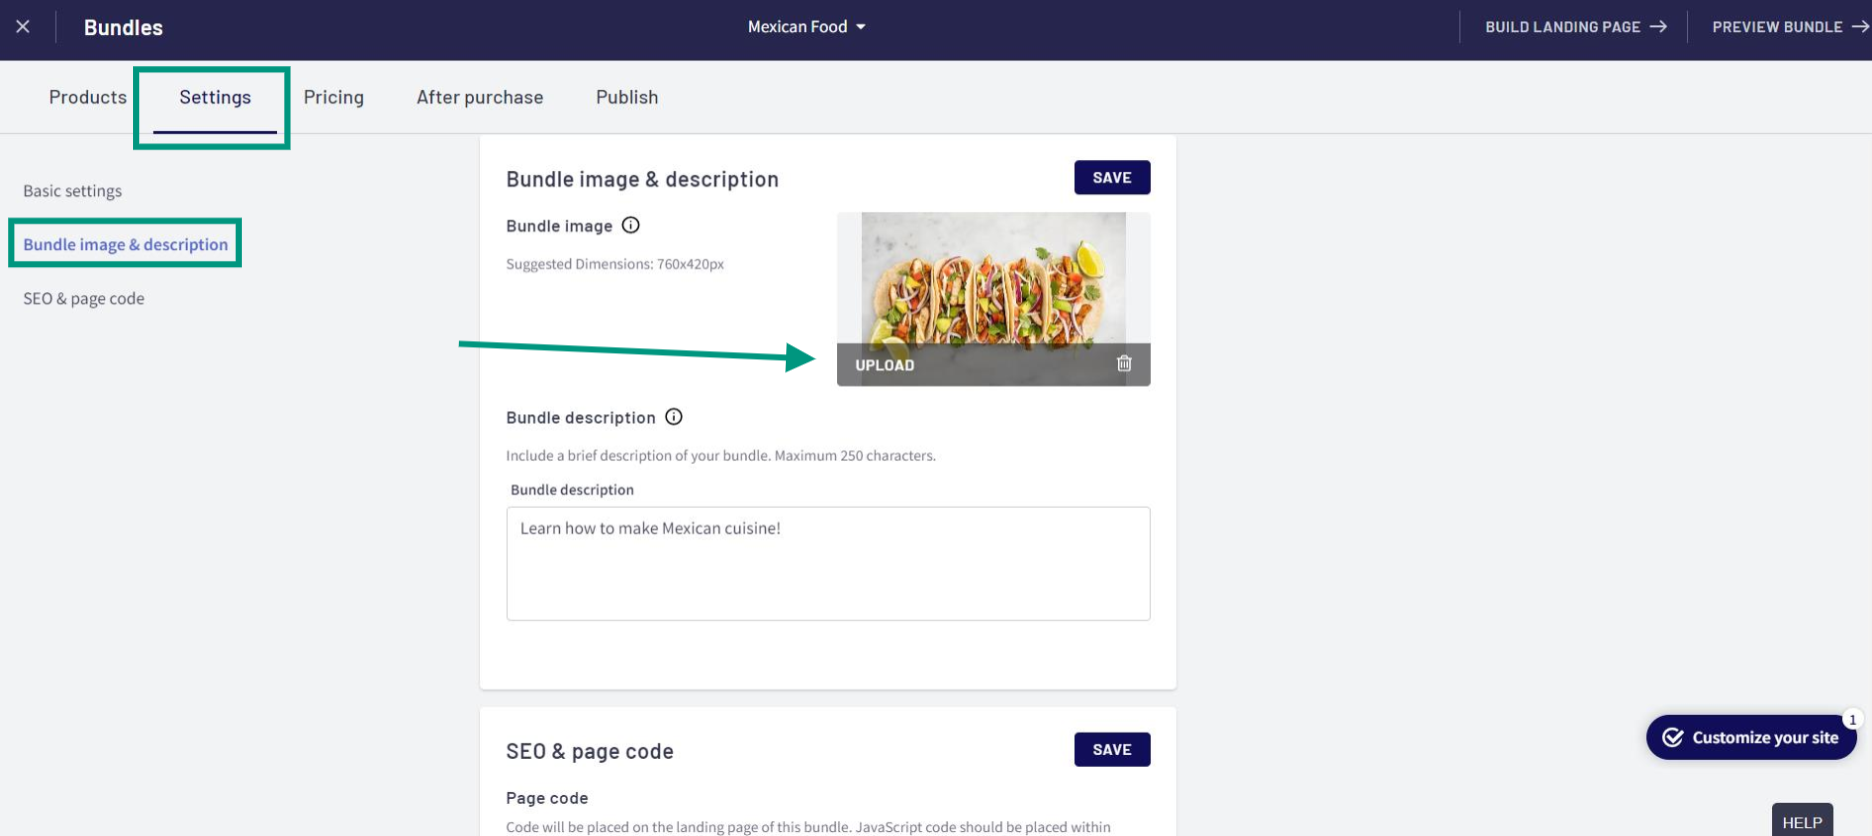The image size is (1872, 836).
Task: Delete the bundle image using trash icon
Action: coord(1124,364)
